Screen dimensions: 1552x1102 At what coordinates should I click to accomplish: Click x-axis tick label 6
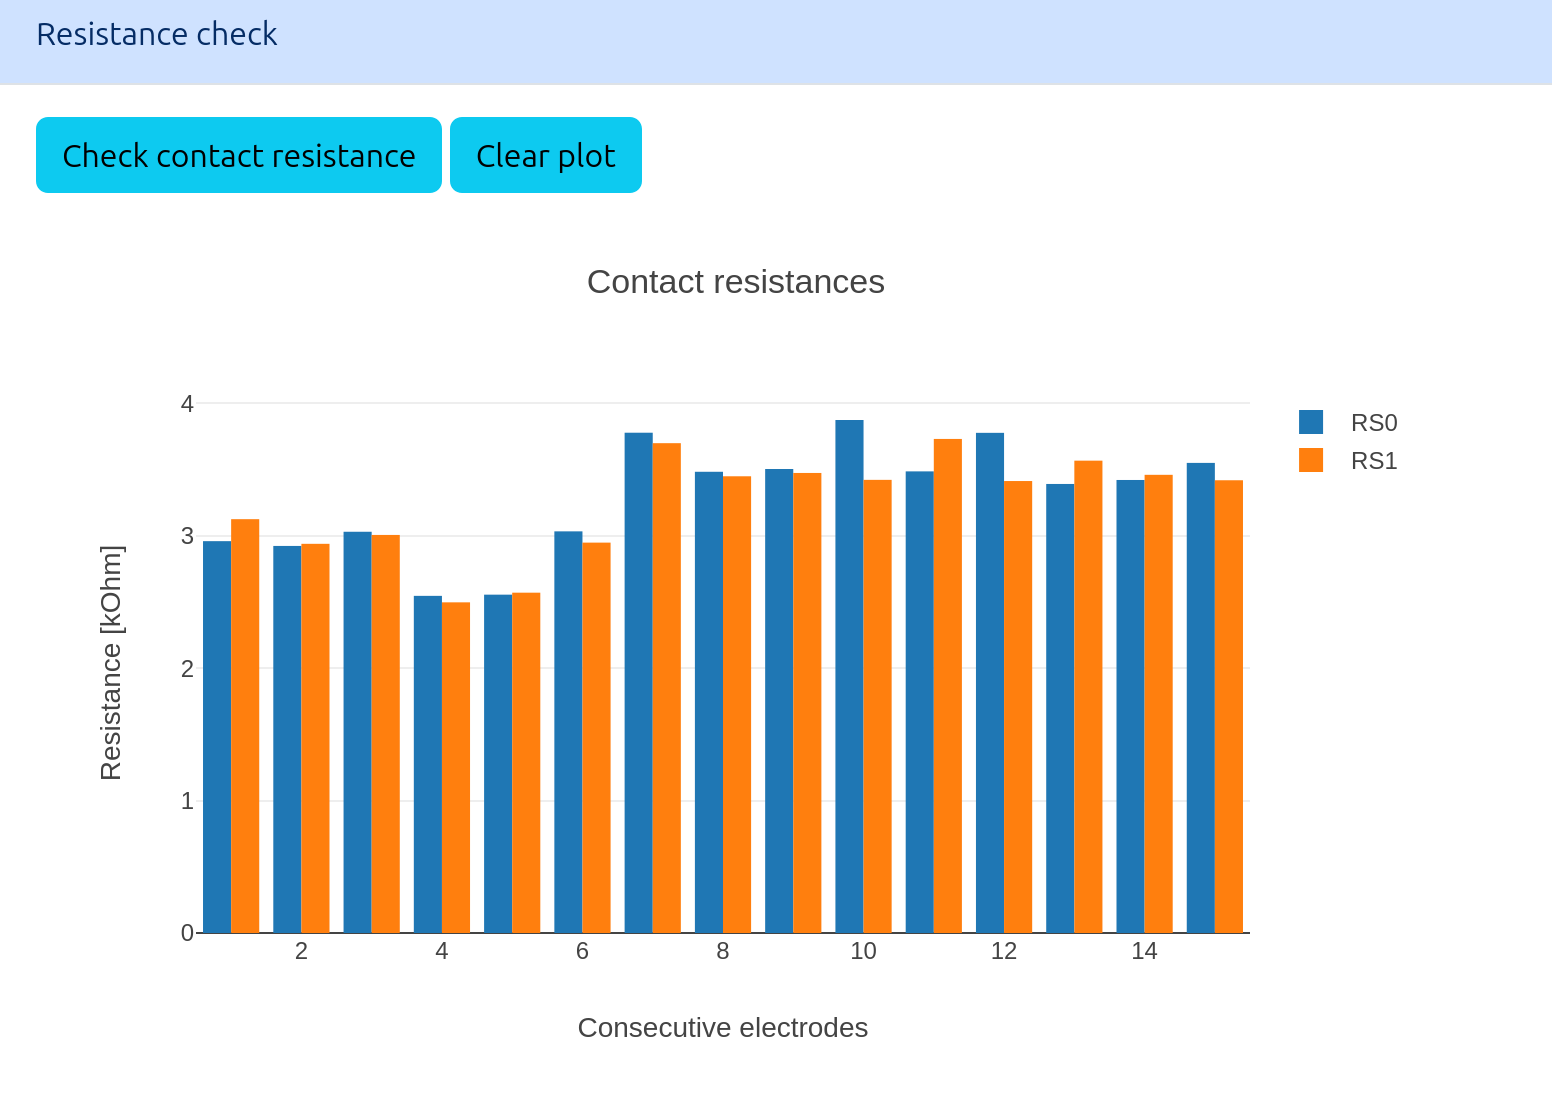[x=582, y=952]
